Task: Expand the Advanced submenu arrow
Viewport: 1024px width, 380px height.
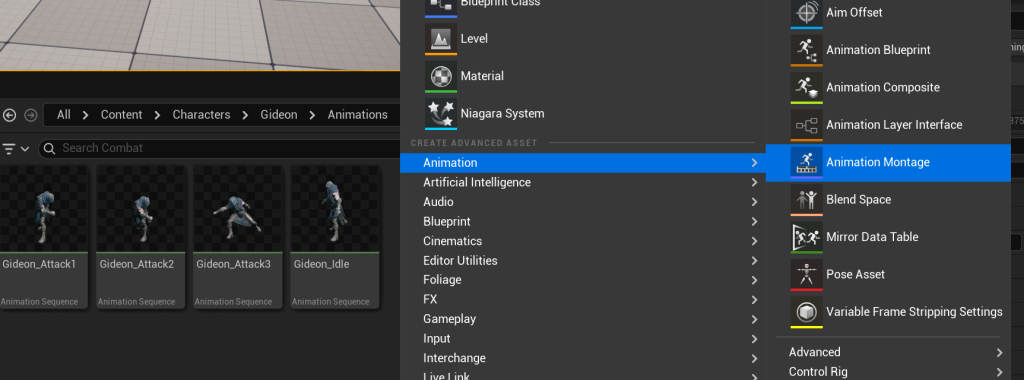Action: coord(999,353)
